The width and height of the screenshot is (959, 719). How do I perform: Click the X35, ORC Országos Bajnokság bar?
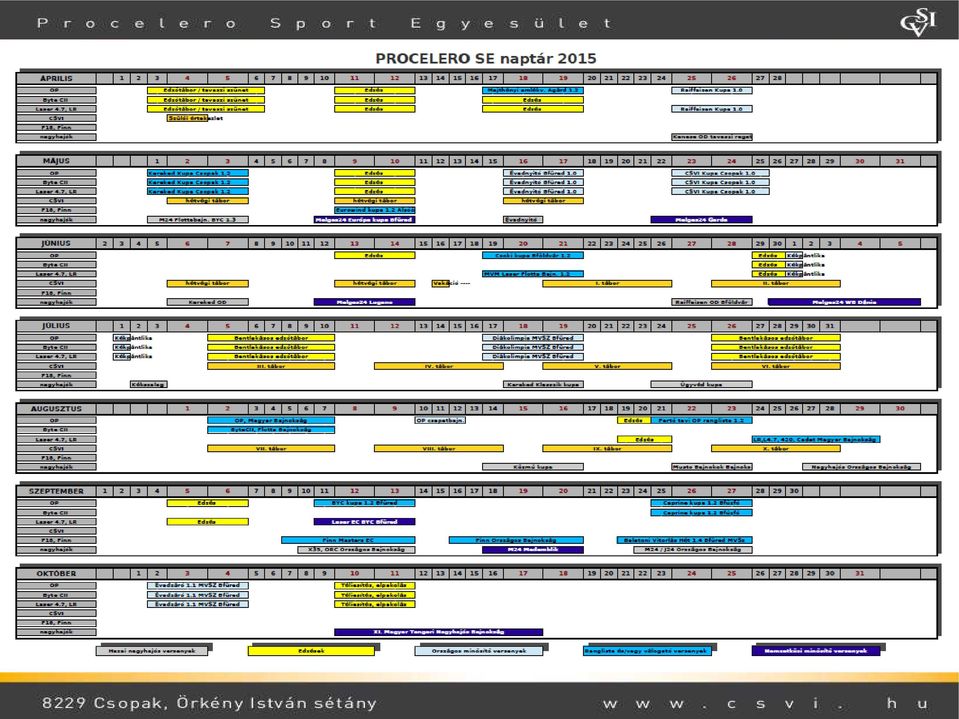click(x=356, y=550)
